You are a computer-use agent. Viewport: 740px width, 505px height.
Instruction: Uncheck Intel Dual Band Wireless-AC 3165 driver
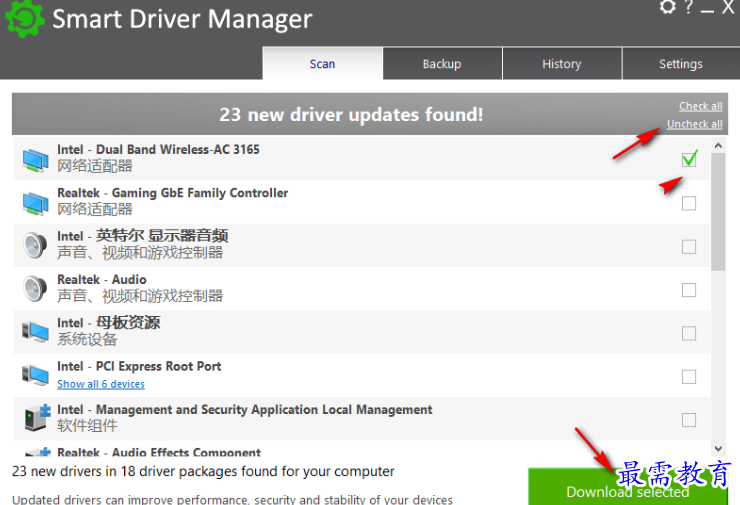[689, 160]
